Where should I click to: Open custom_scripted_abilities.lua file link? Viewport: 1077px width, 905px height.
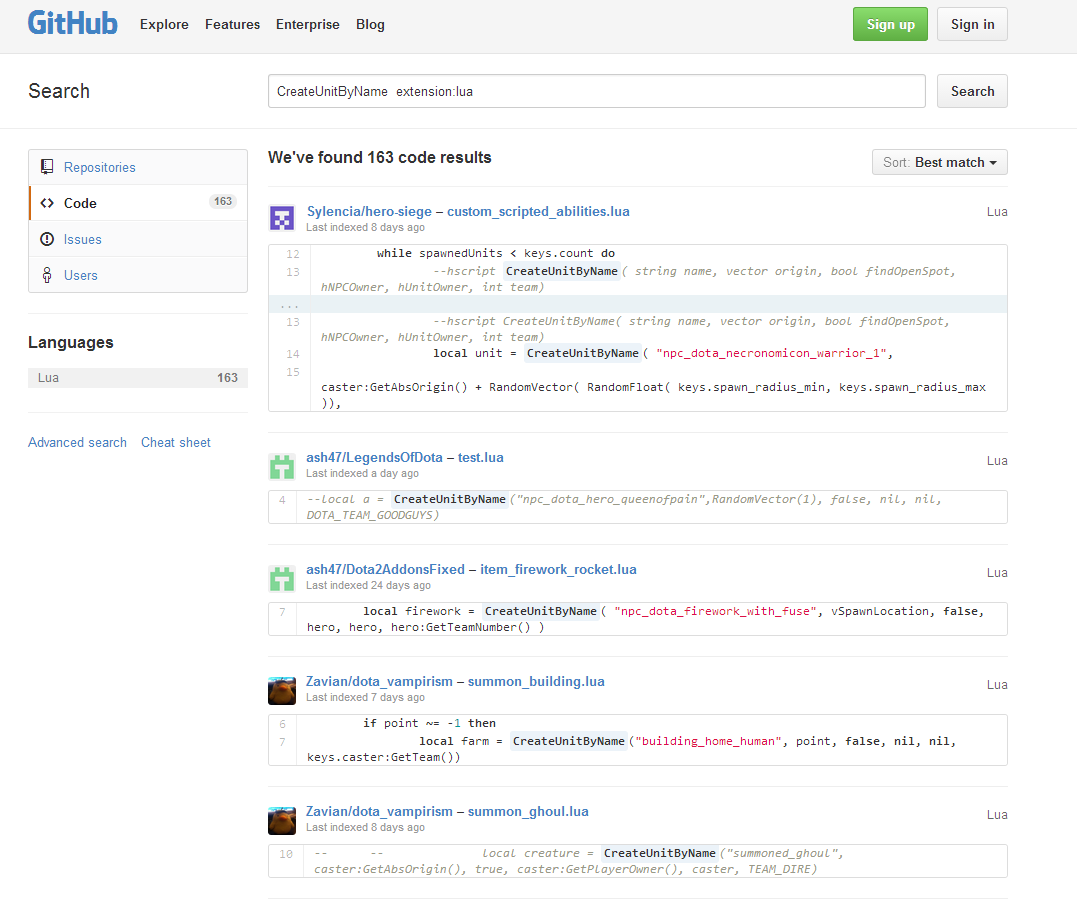538,211
